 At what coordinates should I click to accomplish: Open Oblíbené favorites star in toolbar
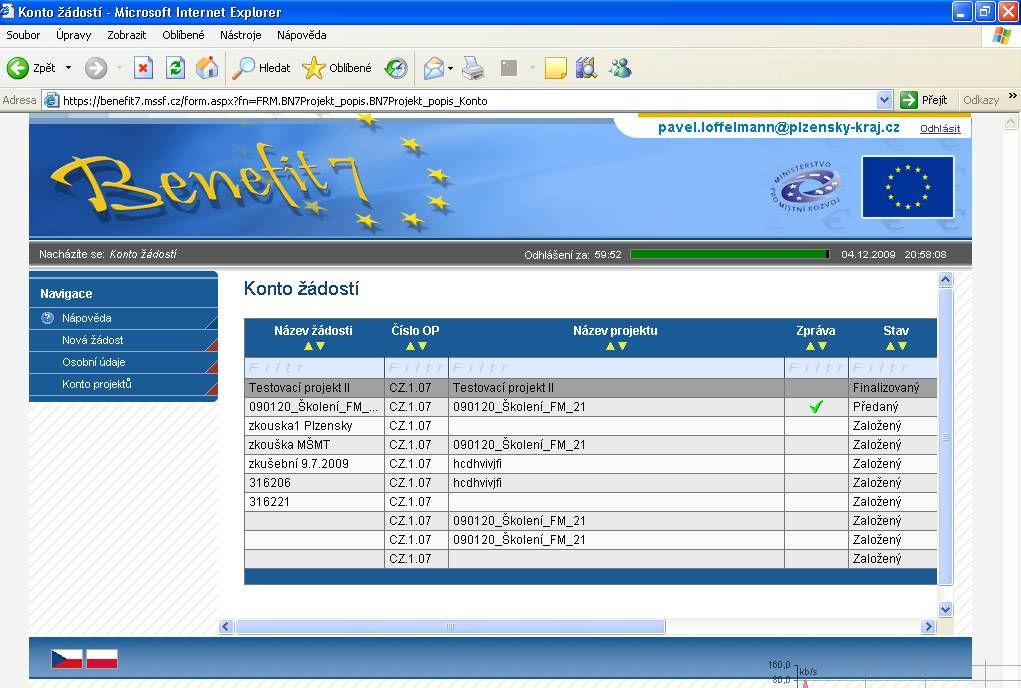pyautogui.click(x=314, y=68)
